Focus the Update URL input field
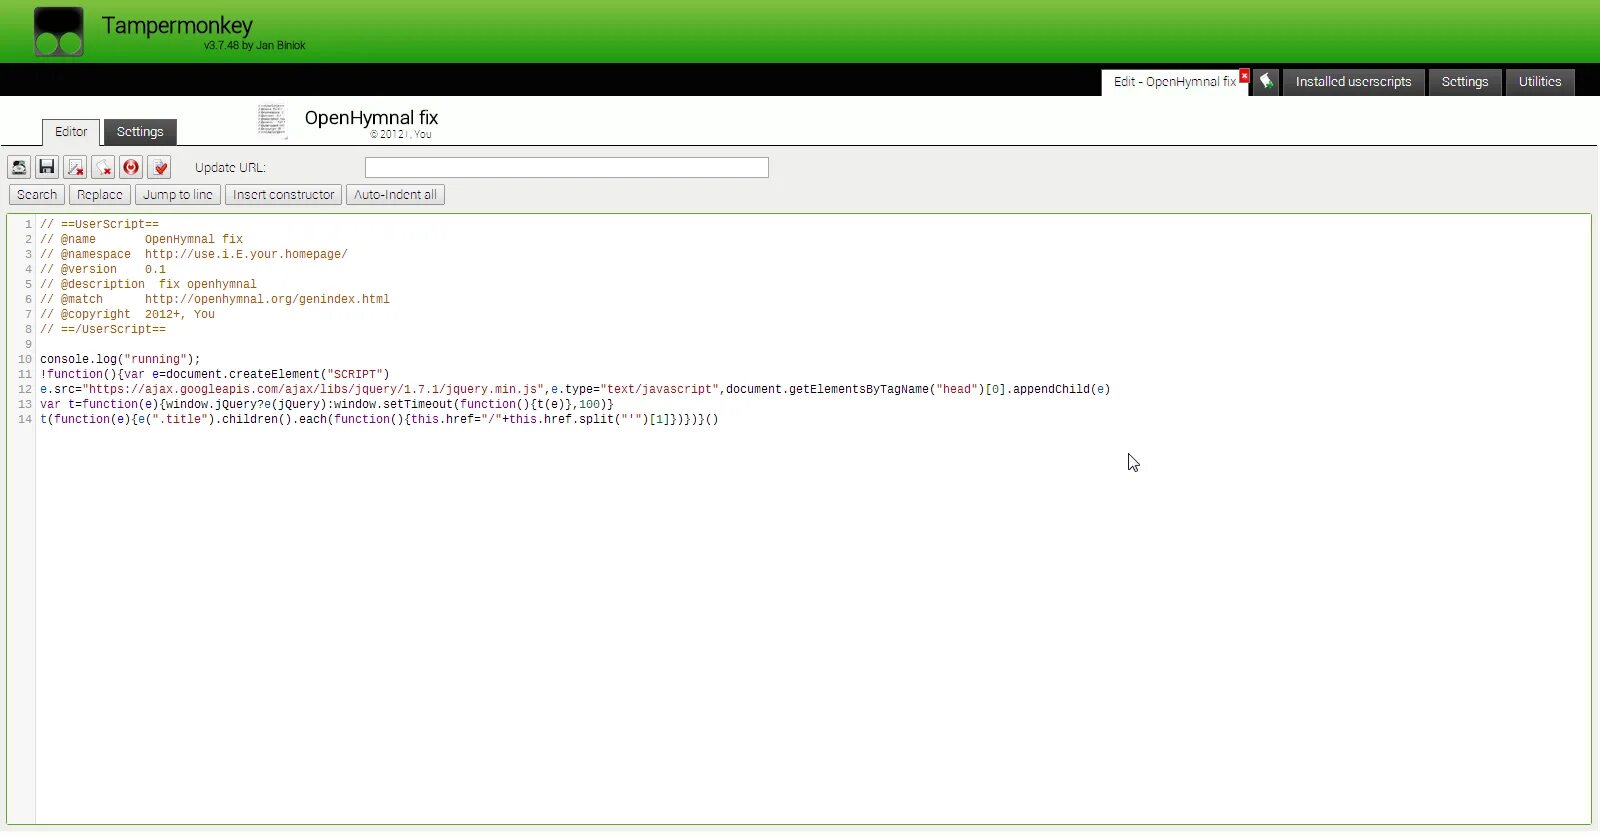 click(567, 167)
